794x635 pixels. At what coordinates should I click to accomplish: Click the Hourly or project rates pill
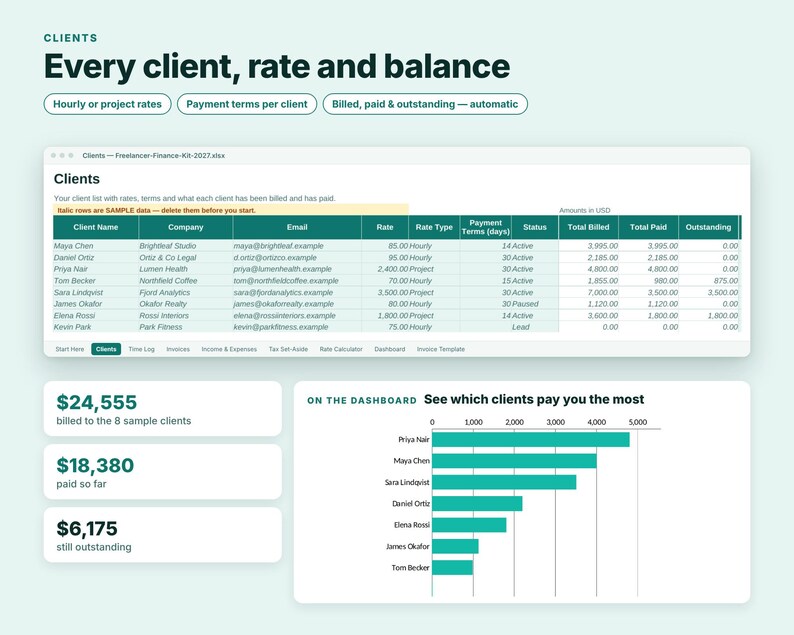click(x=107, y=104)
